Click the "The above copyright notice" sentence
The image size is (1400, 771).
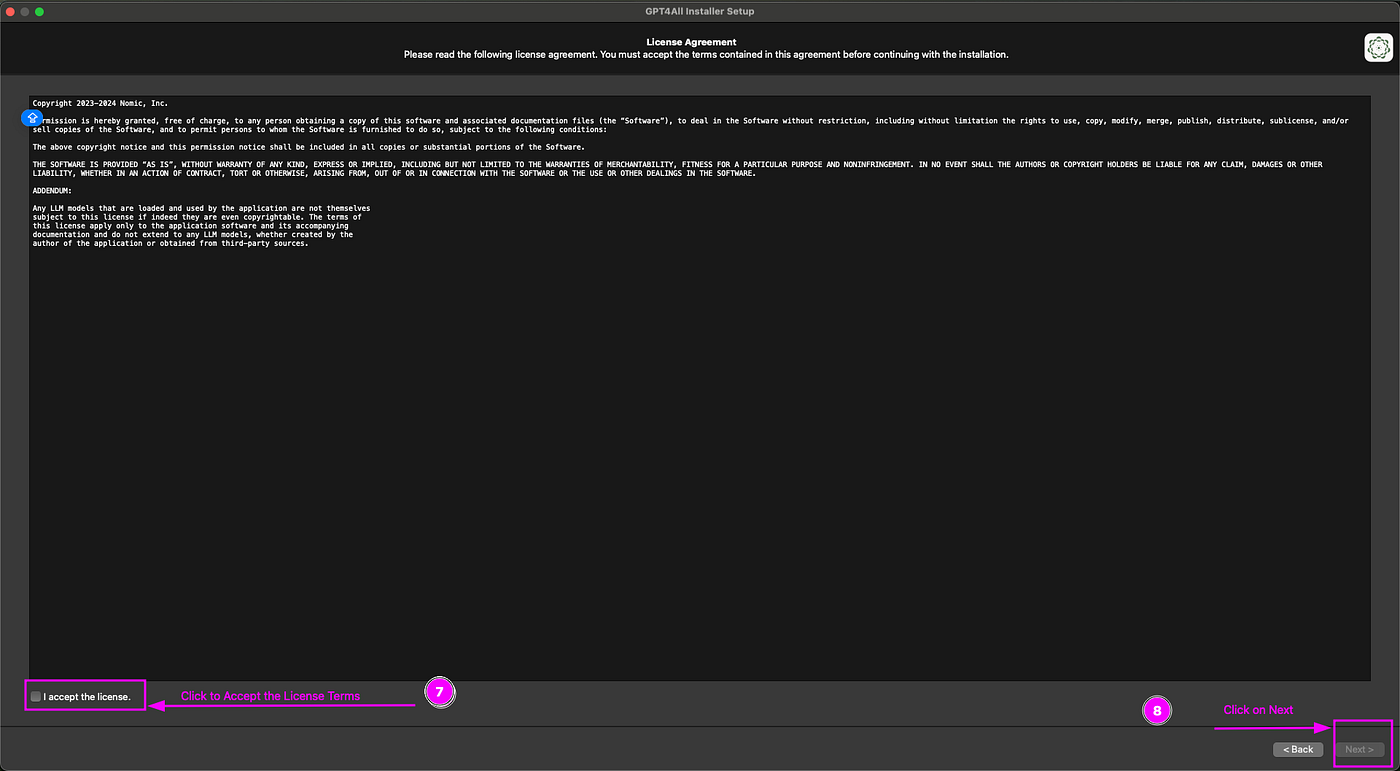coord(308,147)
